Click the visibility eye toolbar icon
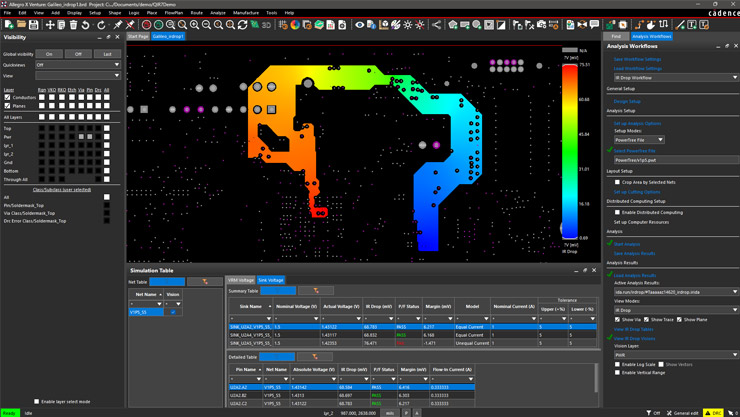Viewport: 740px width, 417px height. pos(360,25)
